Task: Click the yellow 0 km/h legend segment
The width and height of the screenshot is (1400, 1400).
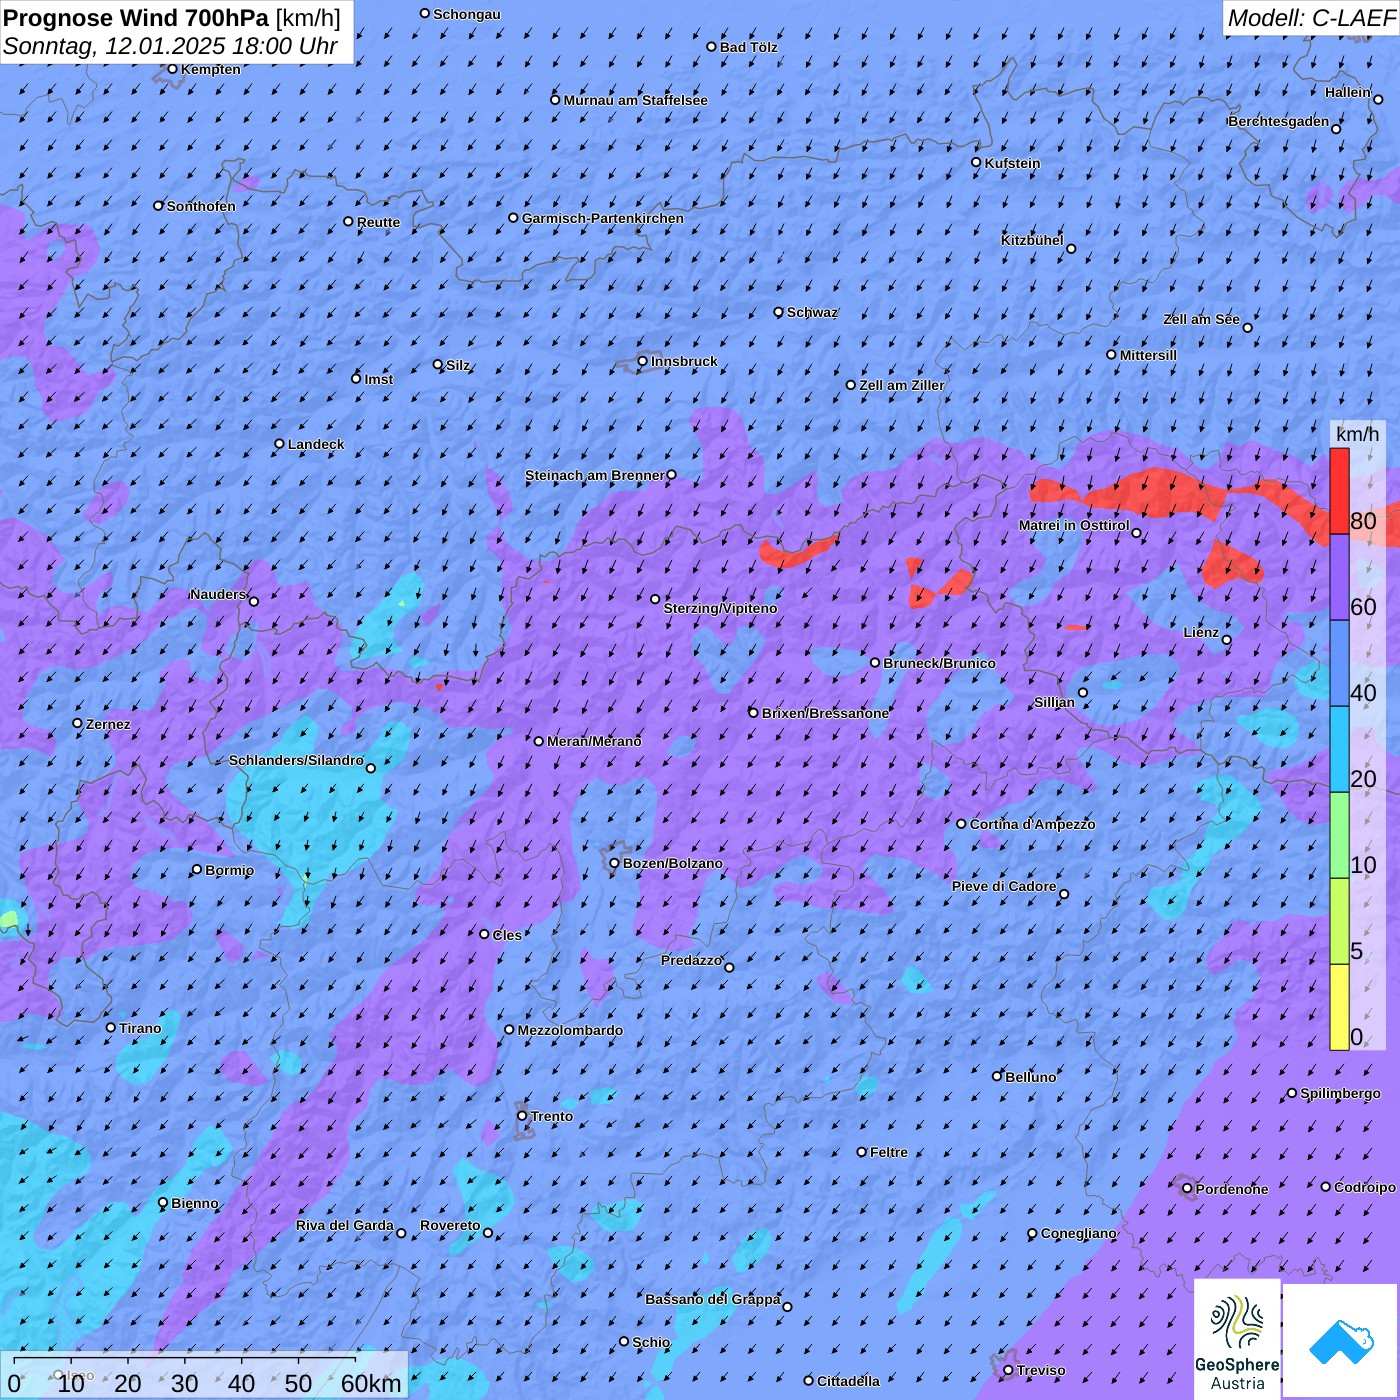Action: point(1339,1007)
